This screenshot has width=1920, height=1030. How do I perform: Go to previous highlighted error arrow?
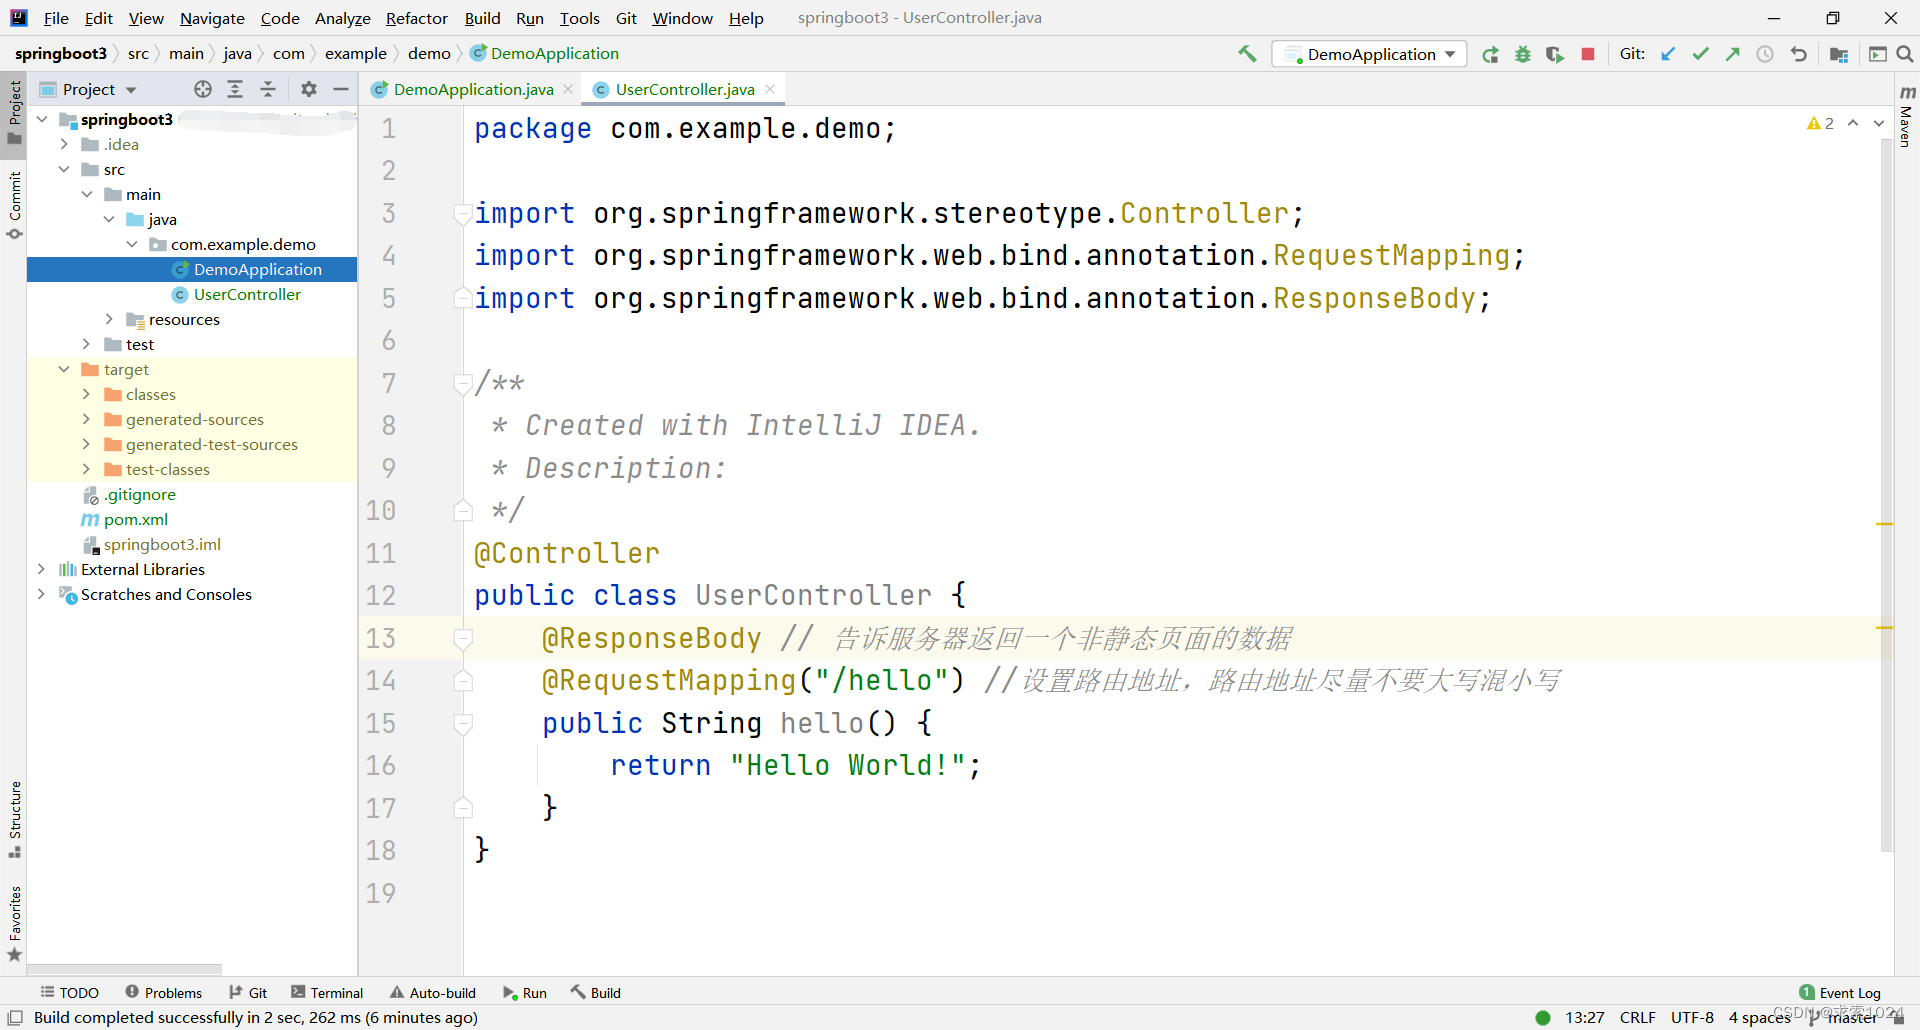(1853, 123)
